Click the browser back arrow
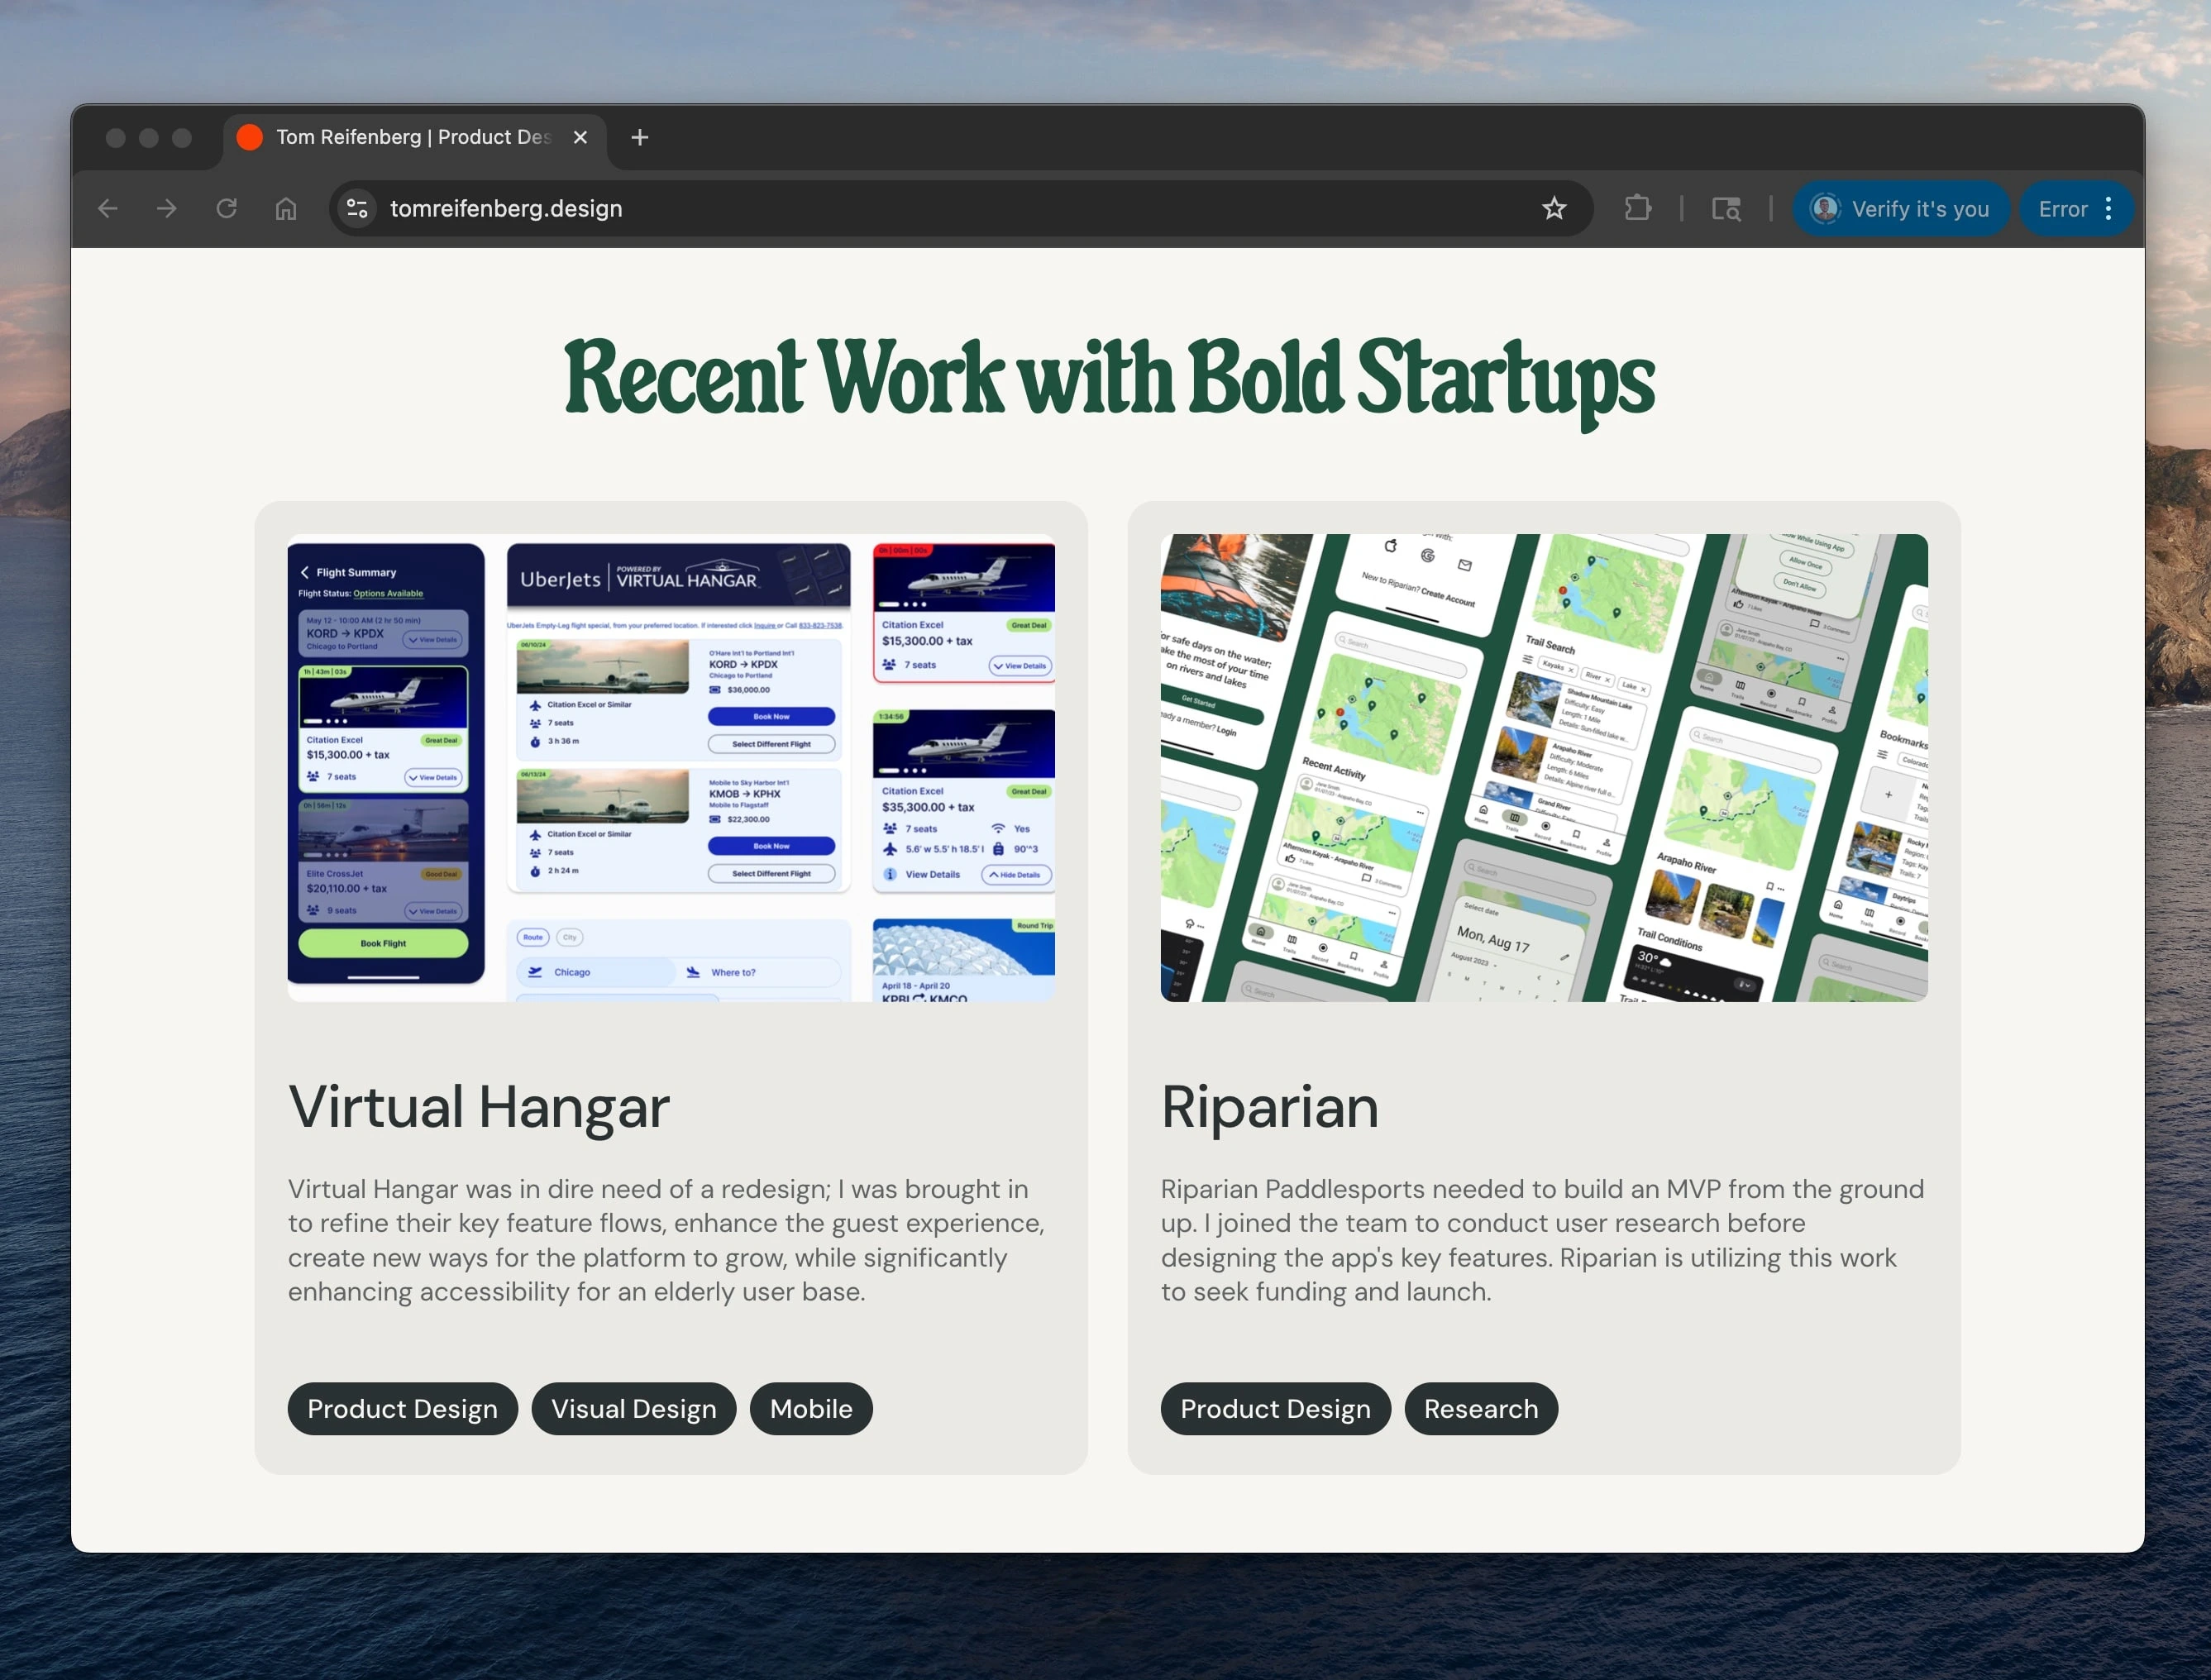The width and height of the screenshot is (2211, 1680). click(108, 208)
